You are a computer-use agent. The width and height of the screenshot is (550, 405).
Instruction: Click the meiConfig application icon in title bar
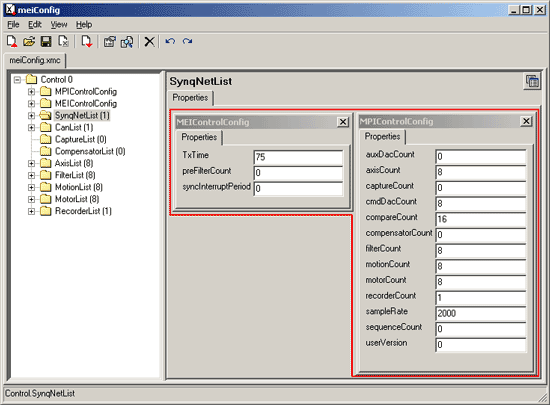[11, 10]
